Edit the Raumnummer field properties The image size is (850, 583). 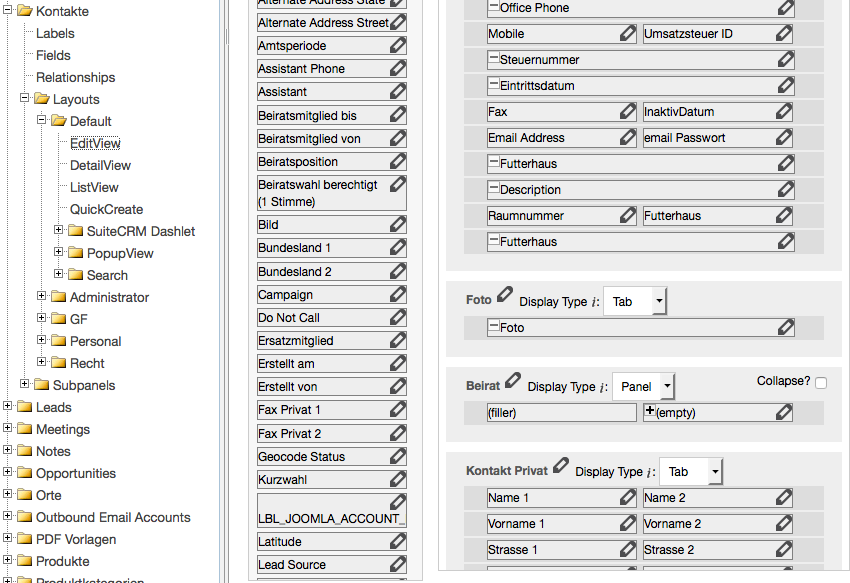point(627,216)
